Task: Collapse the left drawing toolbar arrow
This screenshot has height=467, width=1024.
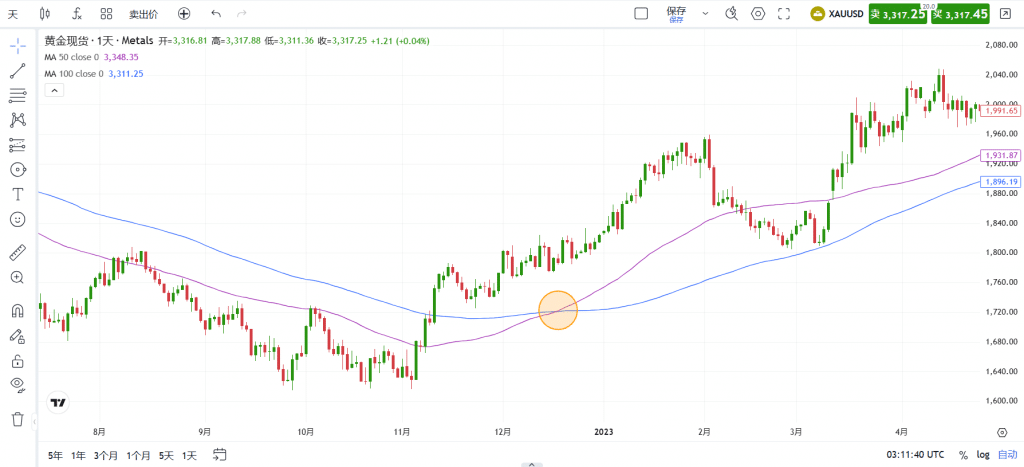Action: (34, 423)
